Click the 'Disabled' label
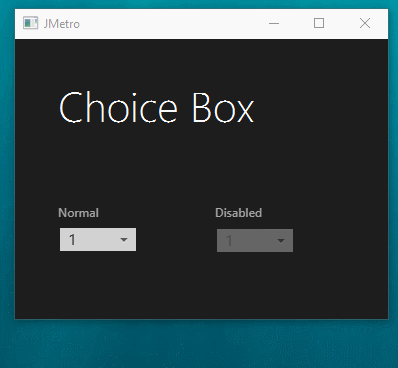This screenshot has width=398, height=368. coord(239,213)
